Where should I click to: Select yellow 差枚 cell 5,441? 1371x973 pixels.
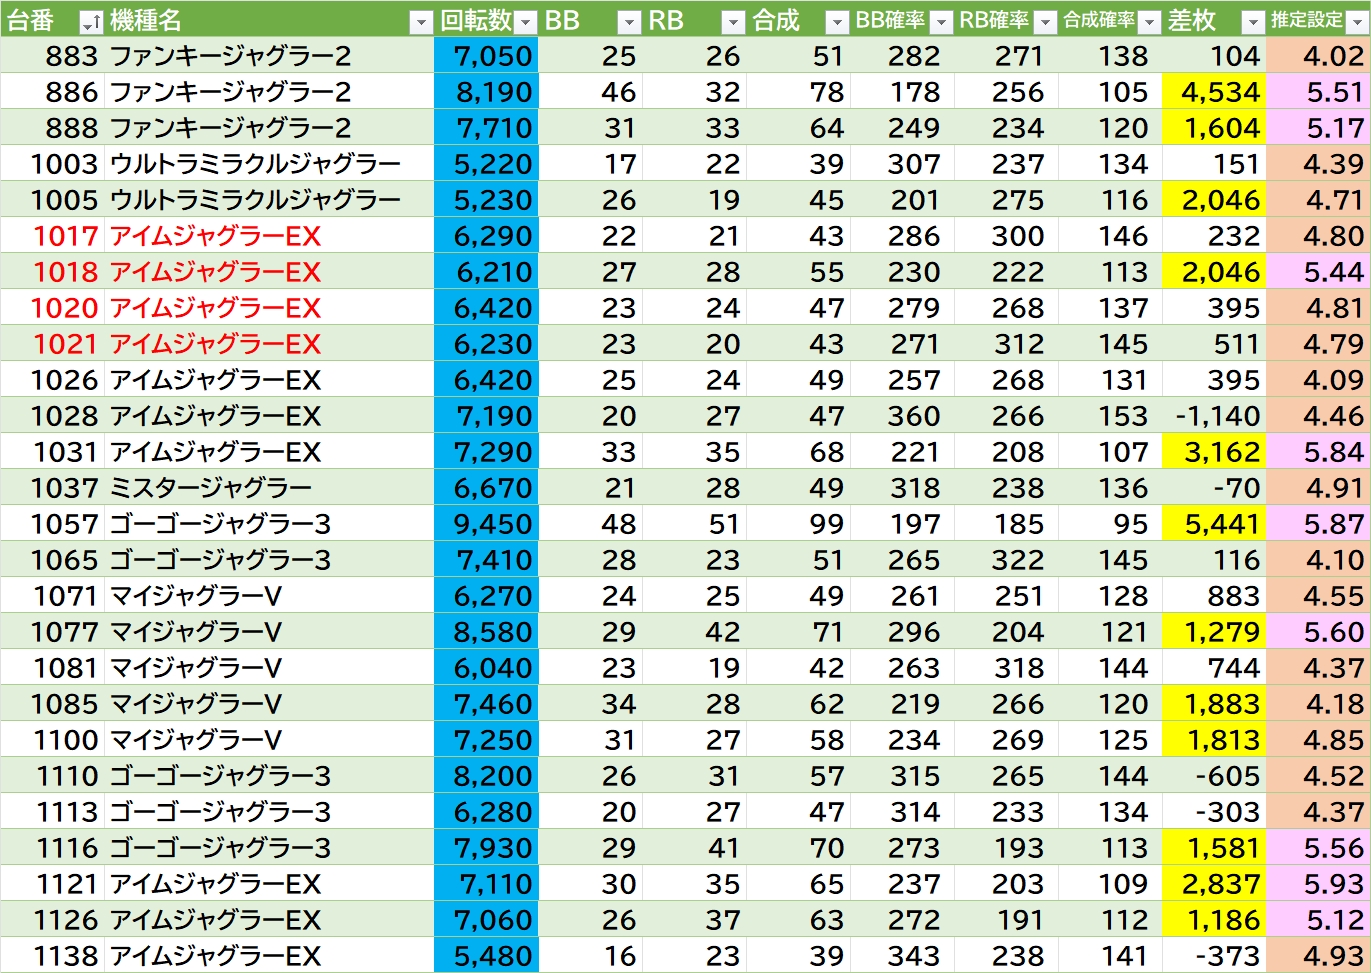[1214, 524]
